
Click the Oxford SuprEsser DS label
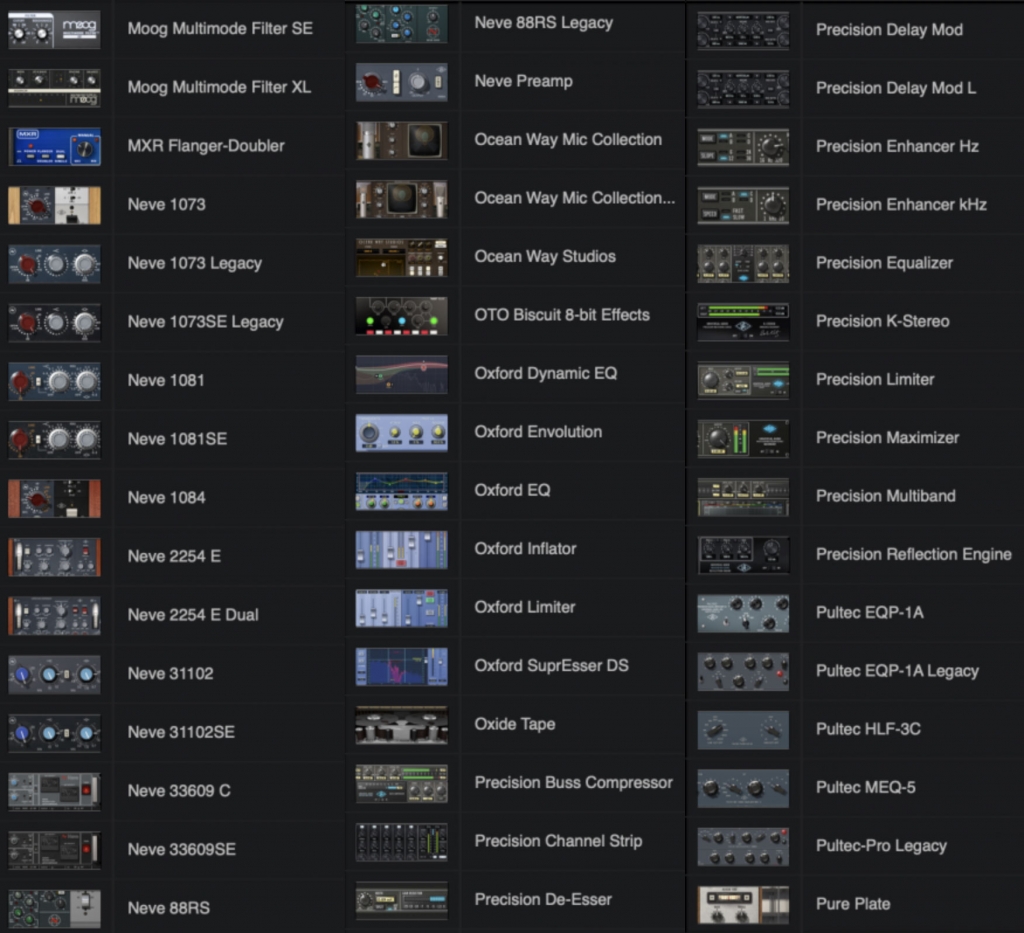(x=552, y=667)
